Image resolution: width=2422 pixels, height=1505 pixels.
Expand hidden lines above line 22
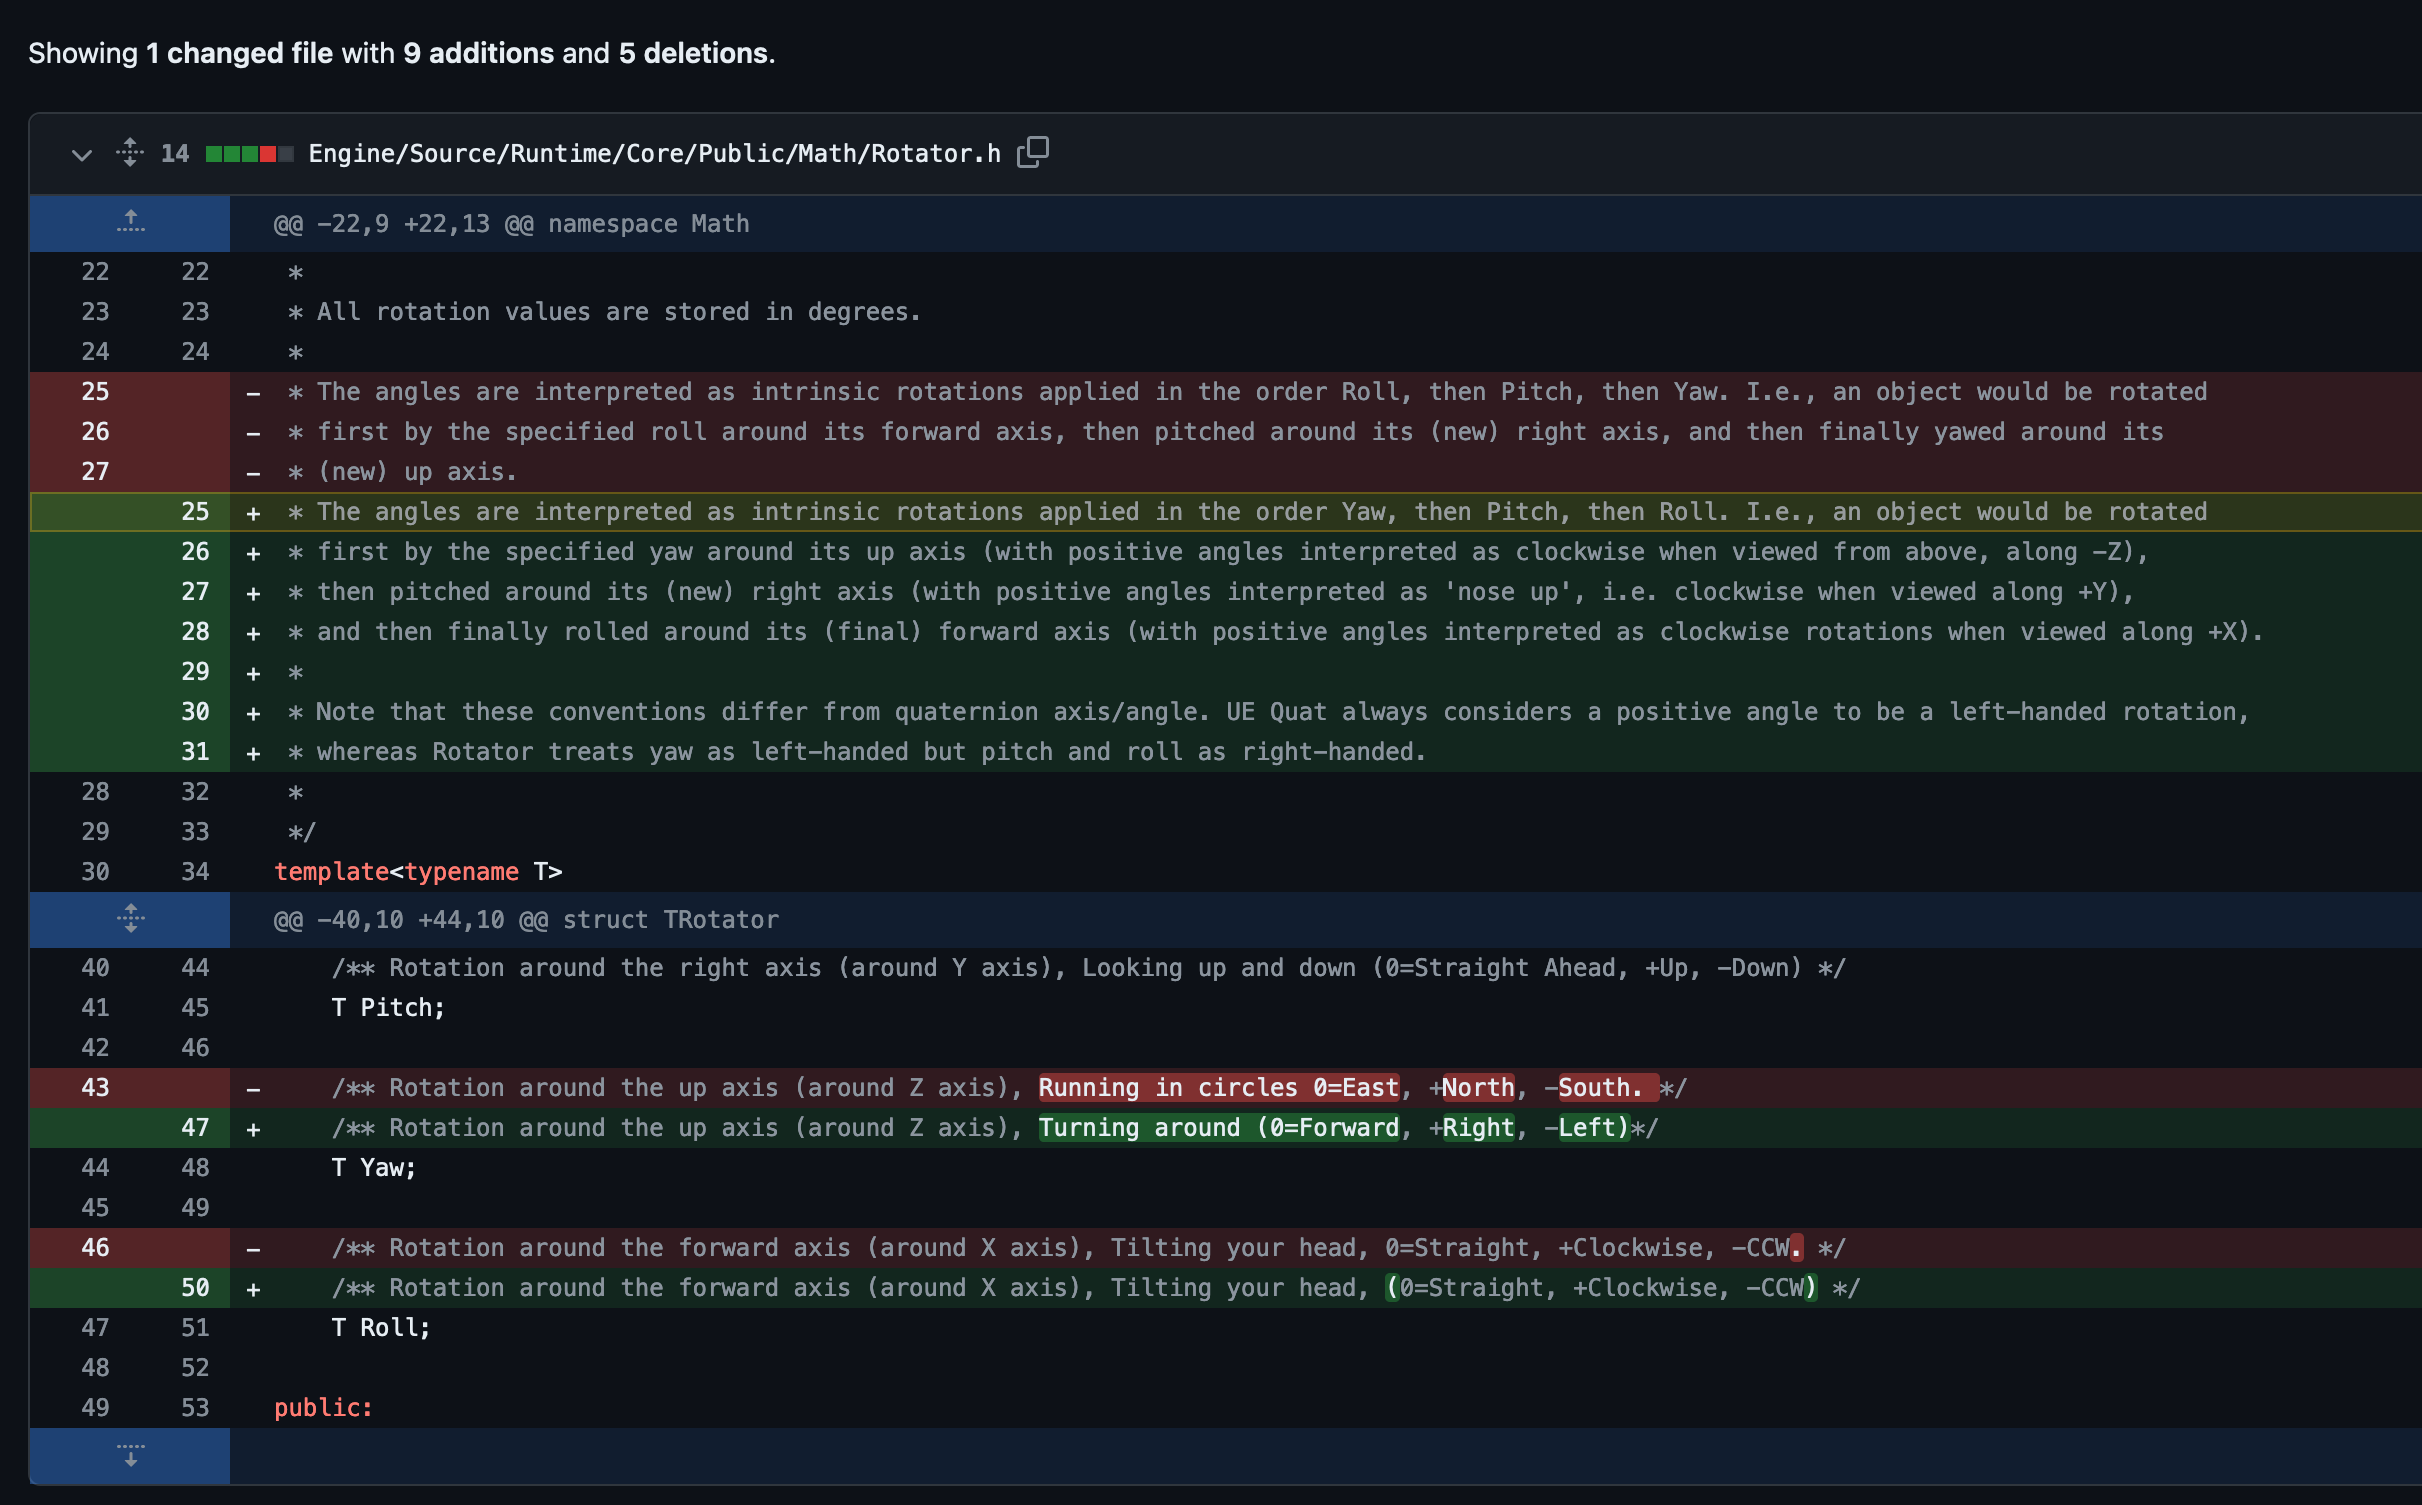130,222
